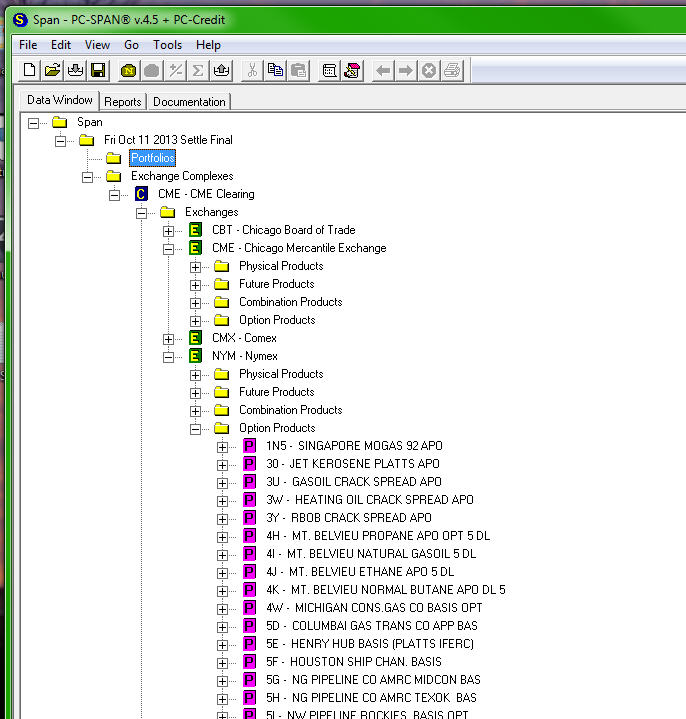This screenshot has height=719, width=686.
Task: Switch to the Documentation tab
Action: point(189,102)
